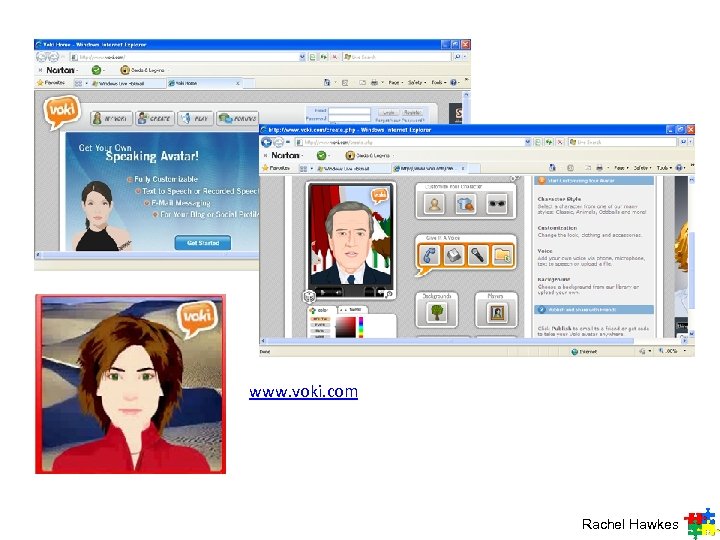
Task: Open Favorites in the Voki Home window
Action: tap(51, 83)
